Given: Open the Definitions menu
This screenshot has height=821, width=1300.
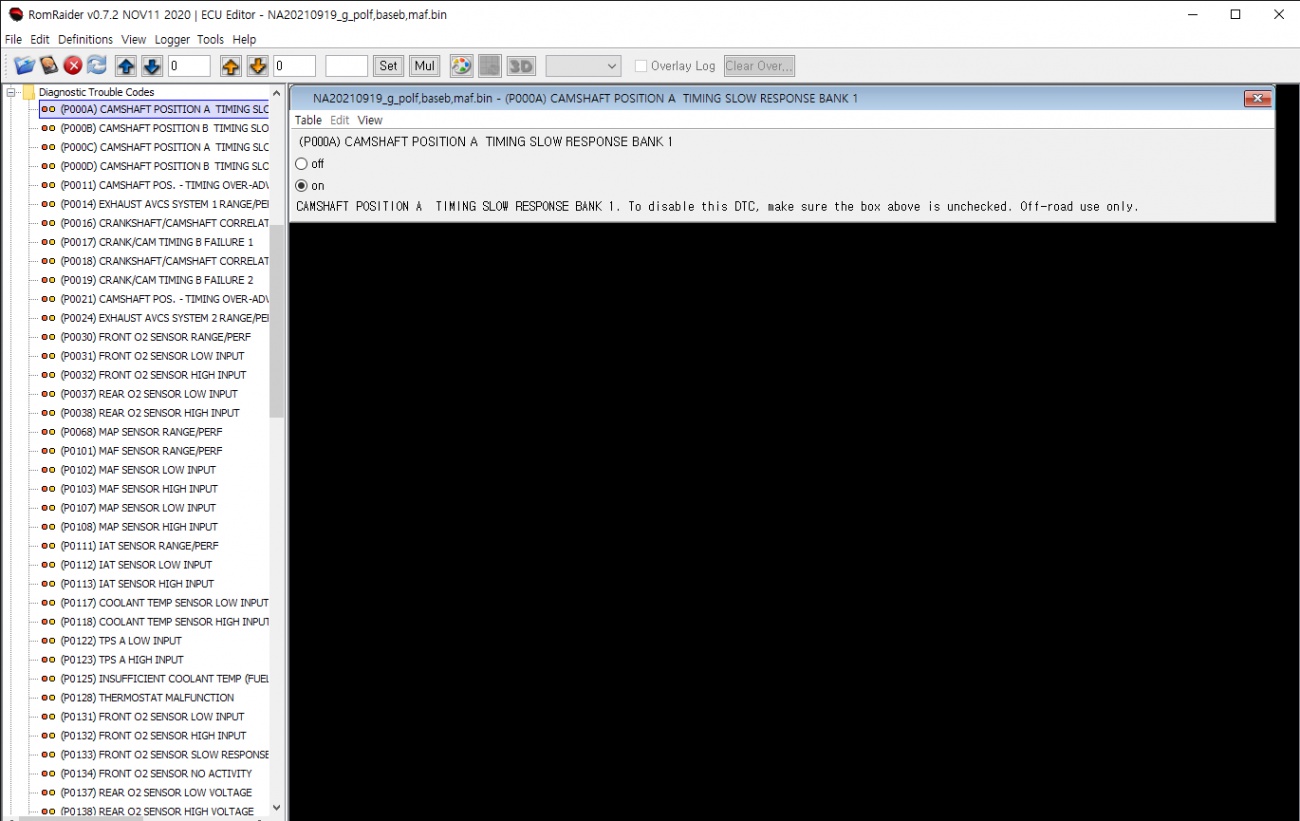Looking at the screenshot, I should tap(85, 40).
